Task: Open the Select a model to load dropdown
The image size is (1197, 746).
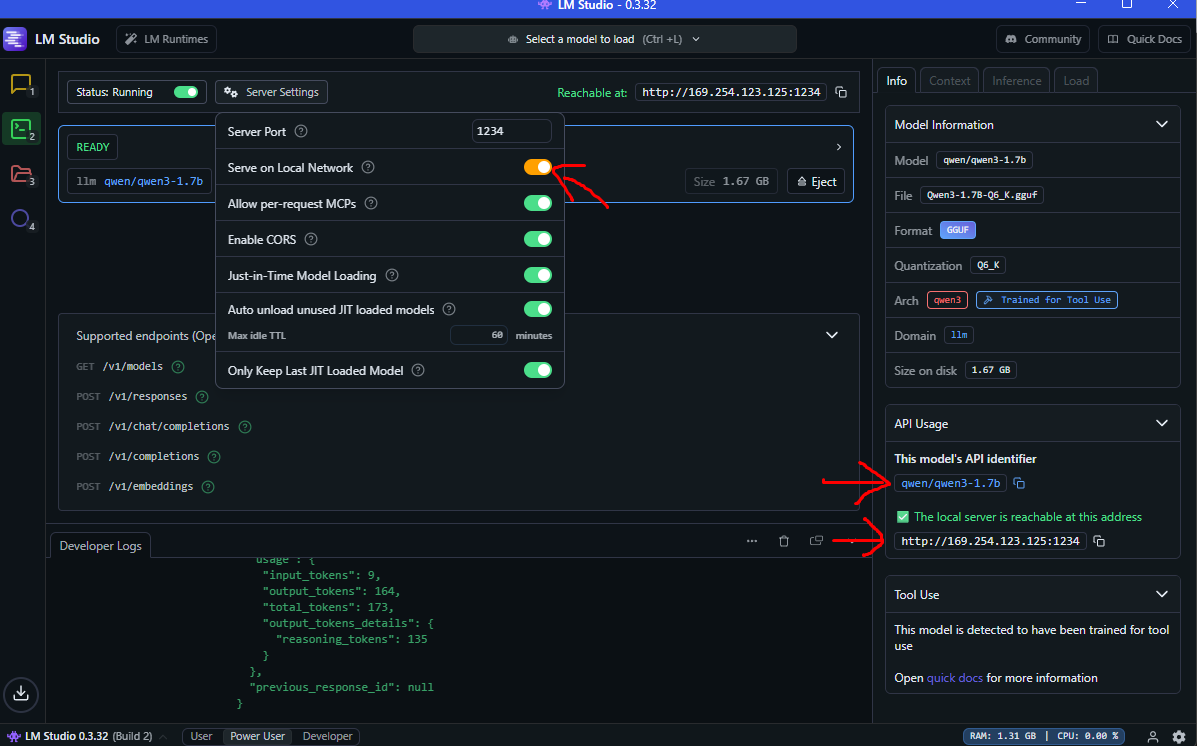Action: tap(604, 39)
